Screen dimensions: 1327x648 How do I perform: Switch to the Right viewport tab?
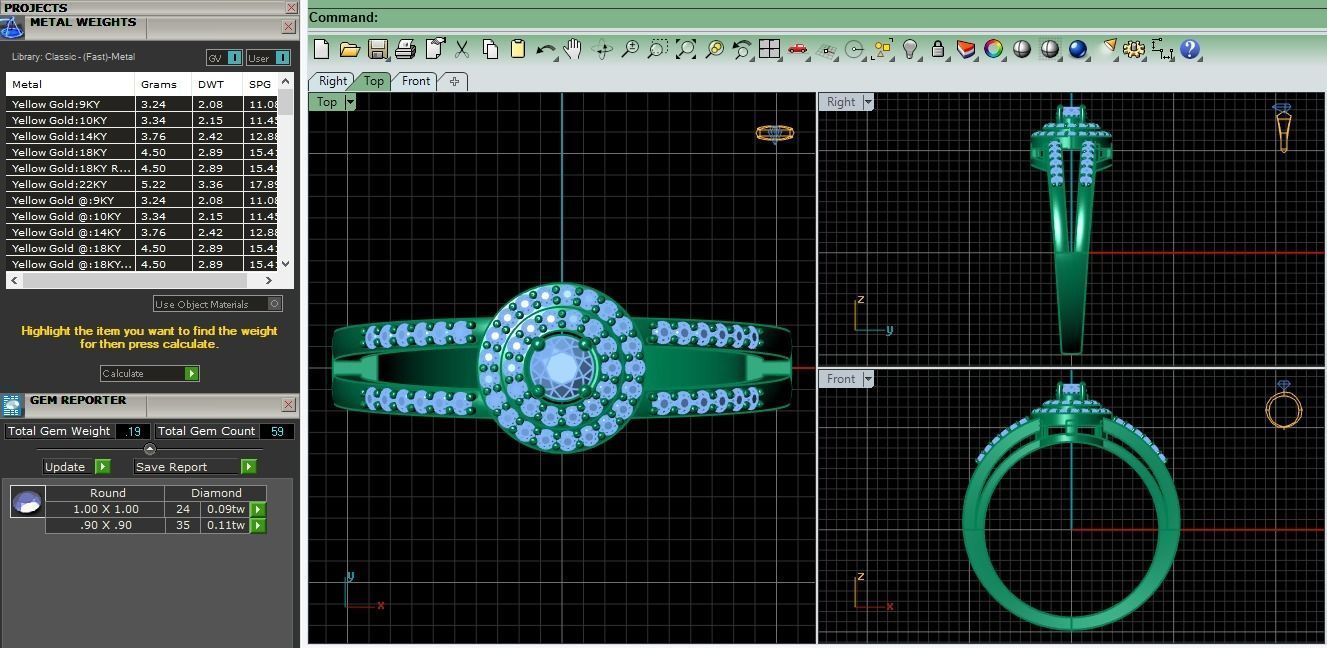coord(333,81)
